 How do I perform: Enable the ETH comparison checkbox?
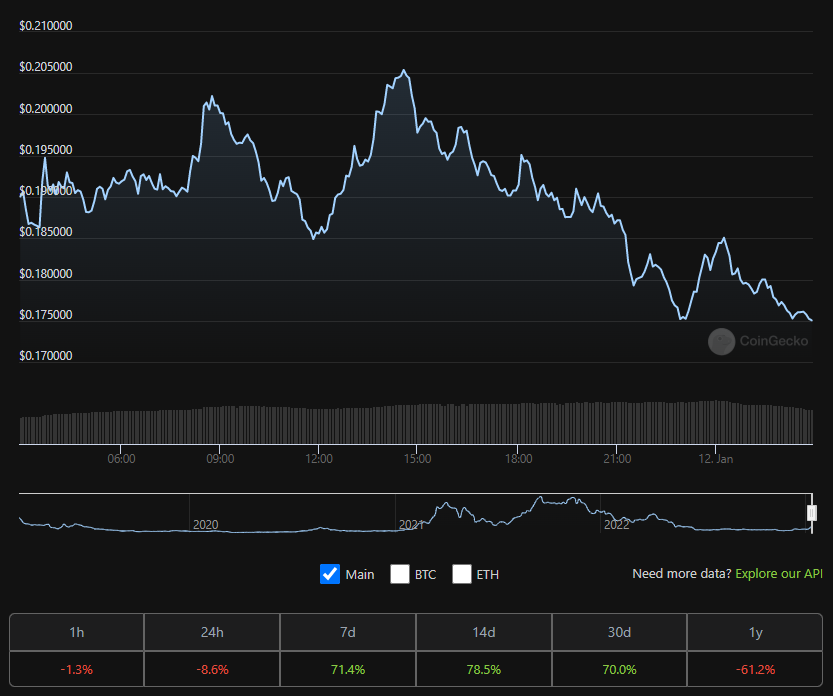click(x=462, y=574)
